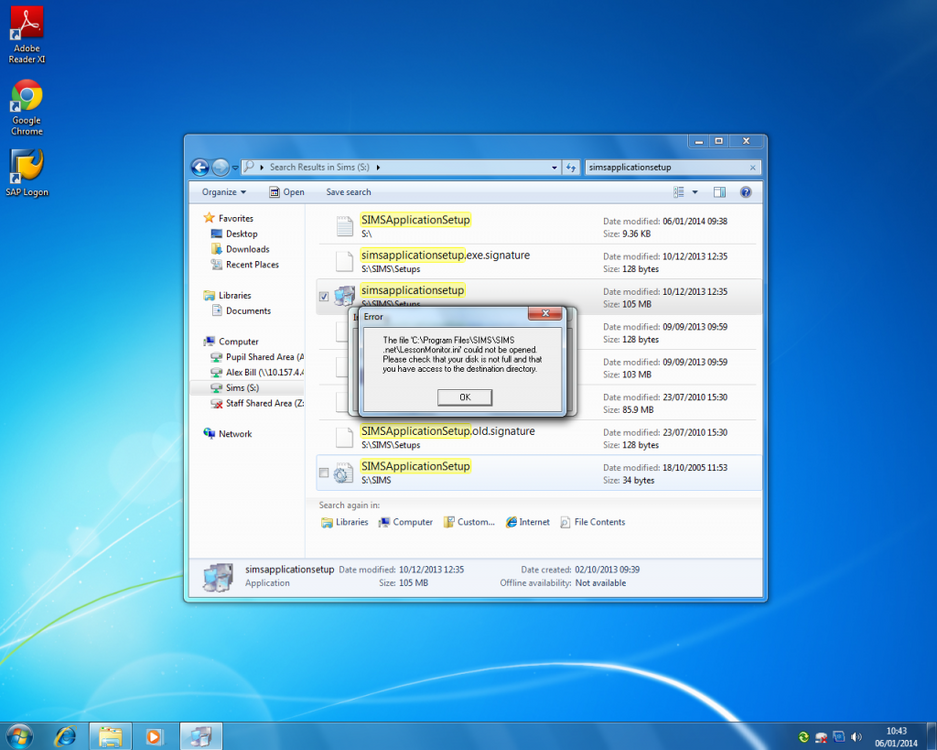This screenshot has height=750, width=937.
Task: Expand the arrow after Search Results in Sims
Action: tap(378, 167)
